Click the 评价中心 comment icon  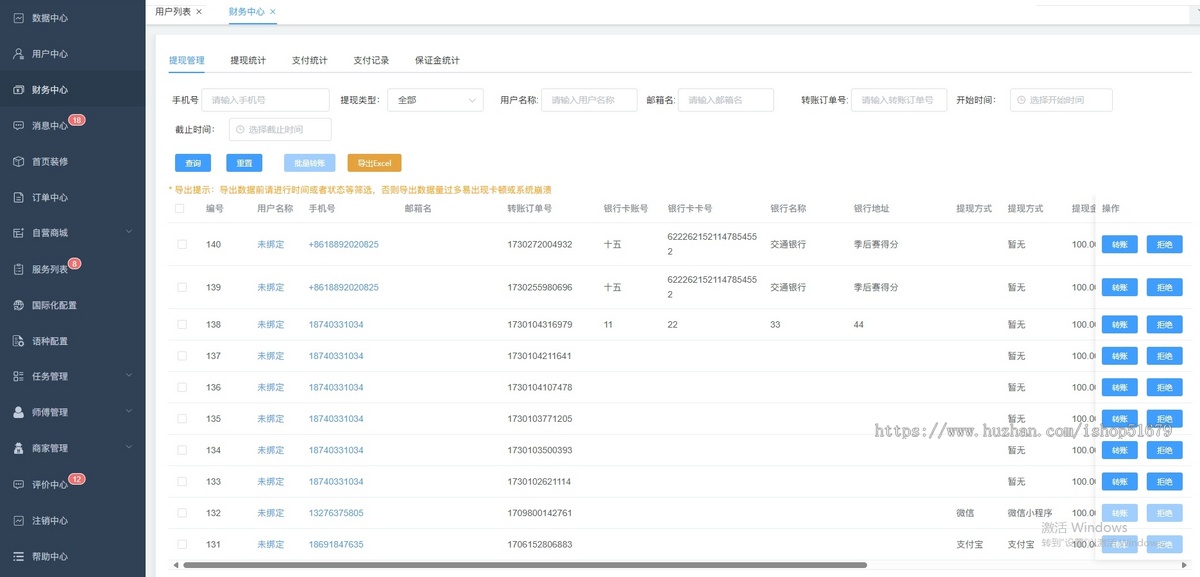coord(18,484)
